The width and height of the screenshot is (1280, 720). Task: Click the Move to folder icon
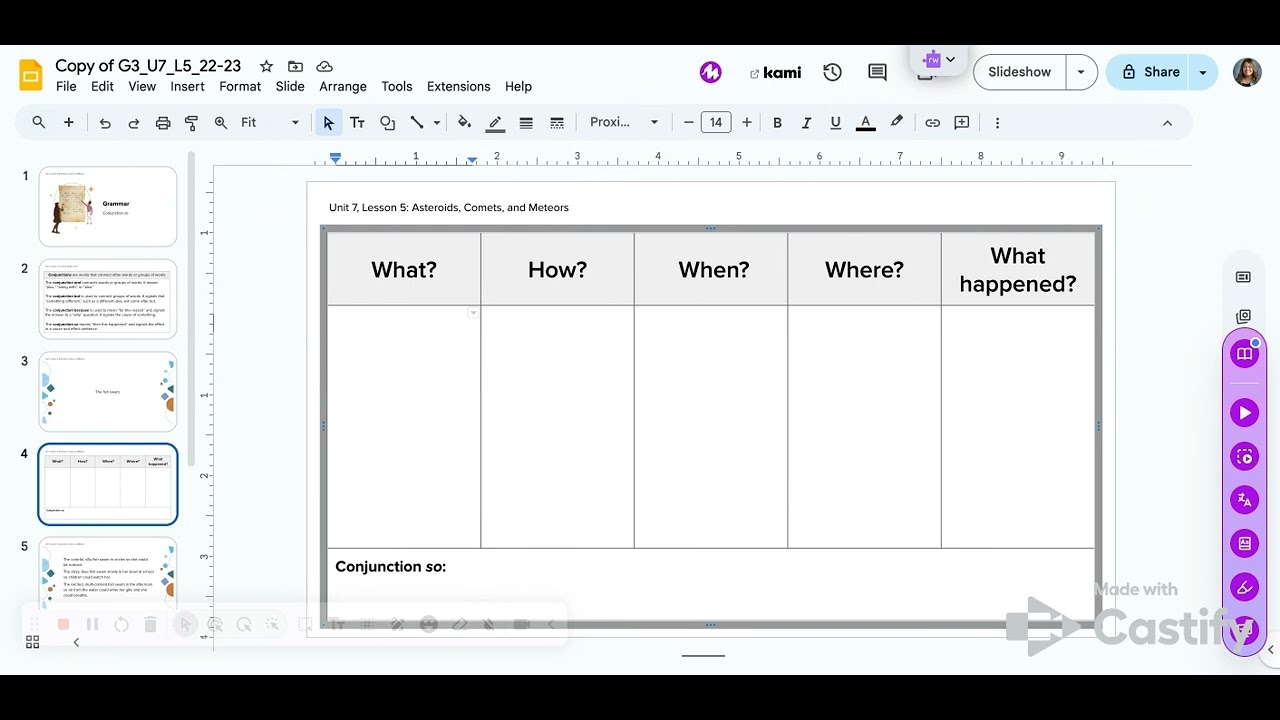[x=295, y=66]
